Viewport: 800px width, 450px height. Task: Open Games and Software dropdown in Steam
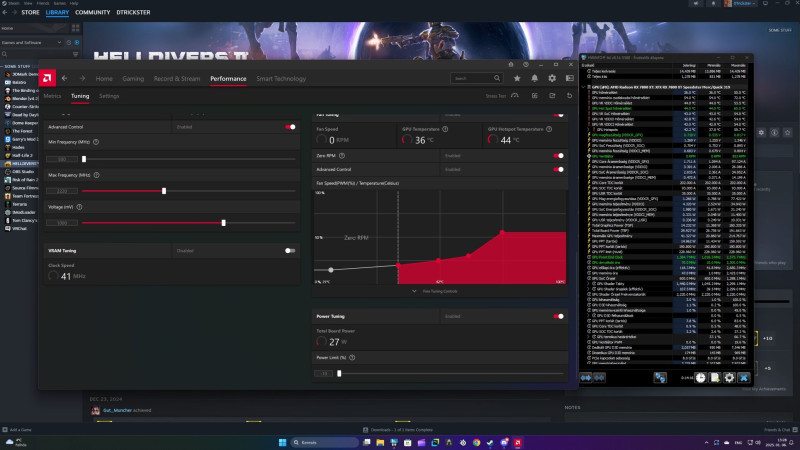[31, 42]
